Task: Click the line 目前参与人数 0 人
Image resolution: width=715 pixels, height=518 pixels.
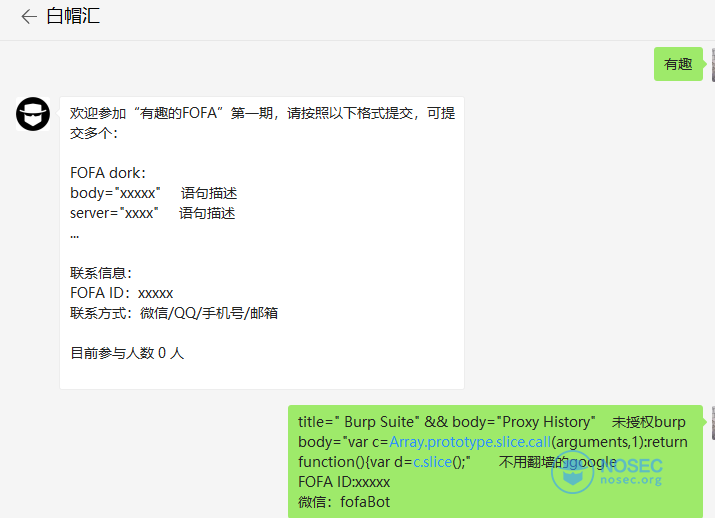Action: 127,353
